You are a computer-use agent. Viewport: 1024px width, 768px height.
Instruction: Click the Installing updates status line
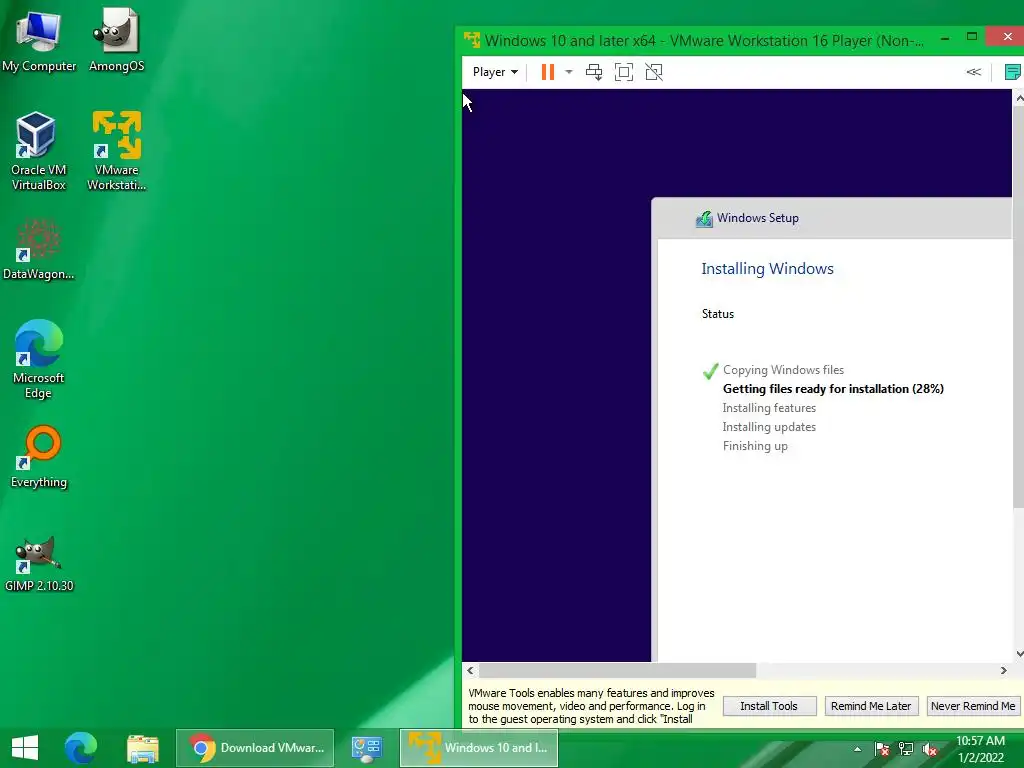pos(769,426)
